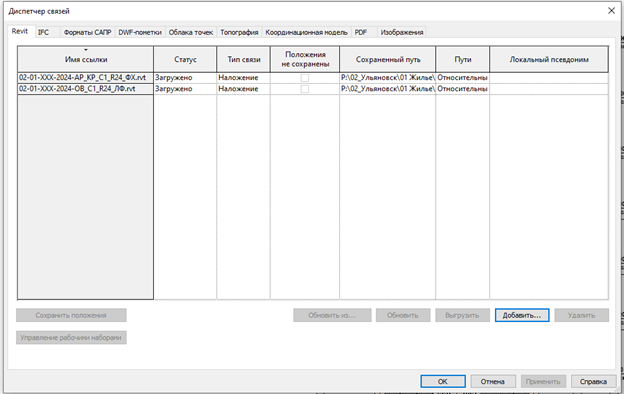Viewport: 624px width, 394px height.
Task: Click local alias field of АР_КР row
Action: click(x=549, y=78)
